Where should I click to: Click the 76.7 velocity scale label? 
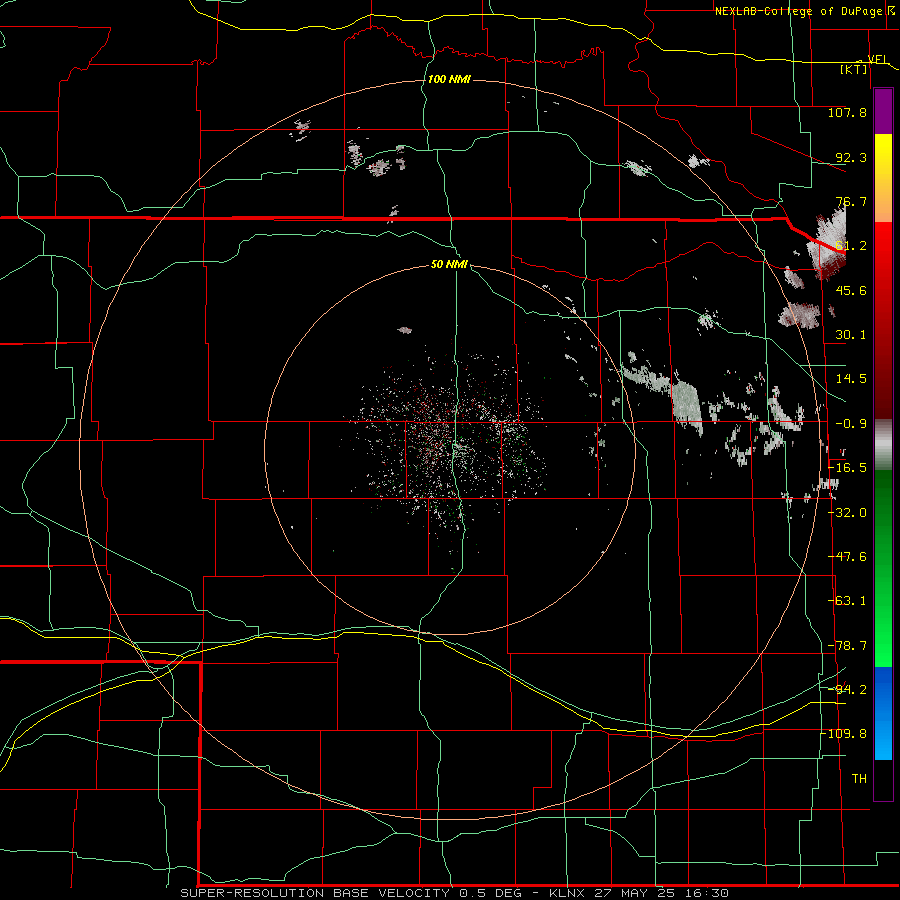pyautogui.click(x=851, y=201)
